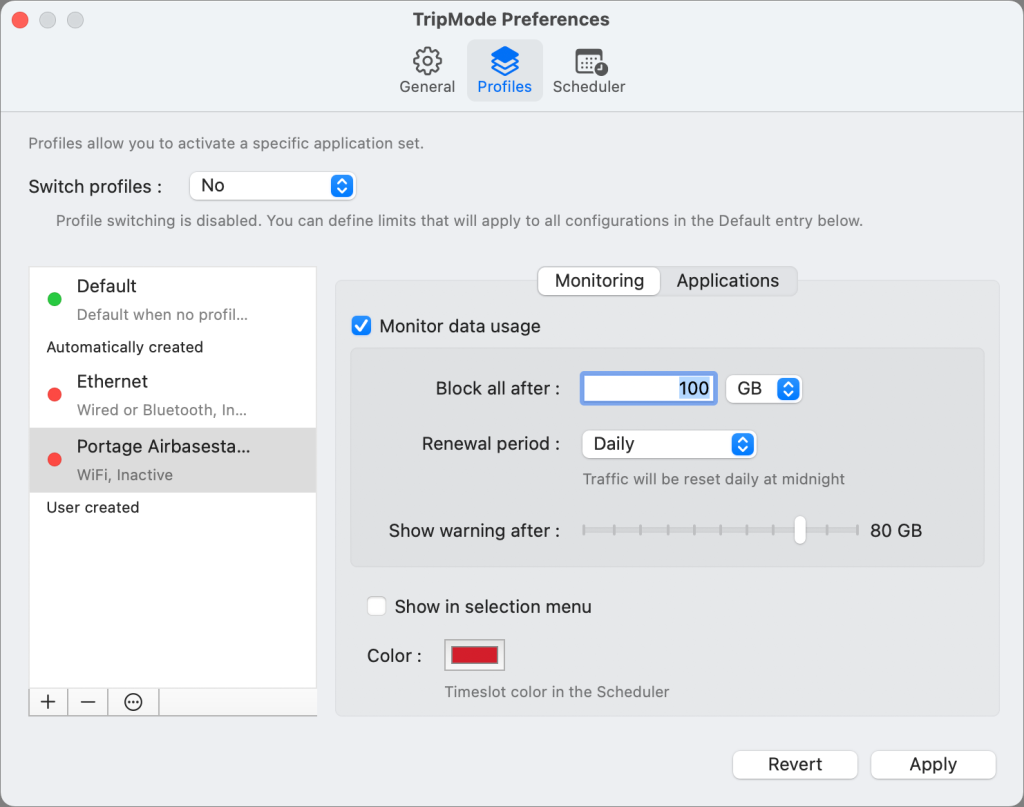Click the Apply button
This screenshot has height=807, width=1024.
tap(933, 765)
